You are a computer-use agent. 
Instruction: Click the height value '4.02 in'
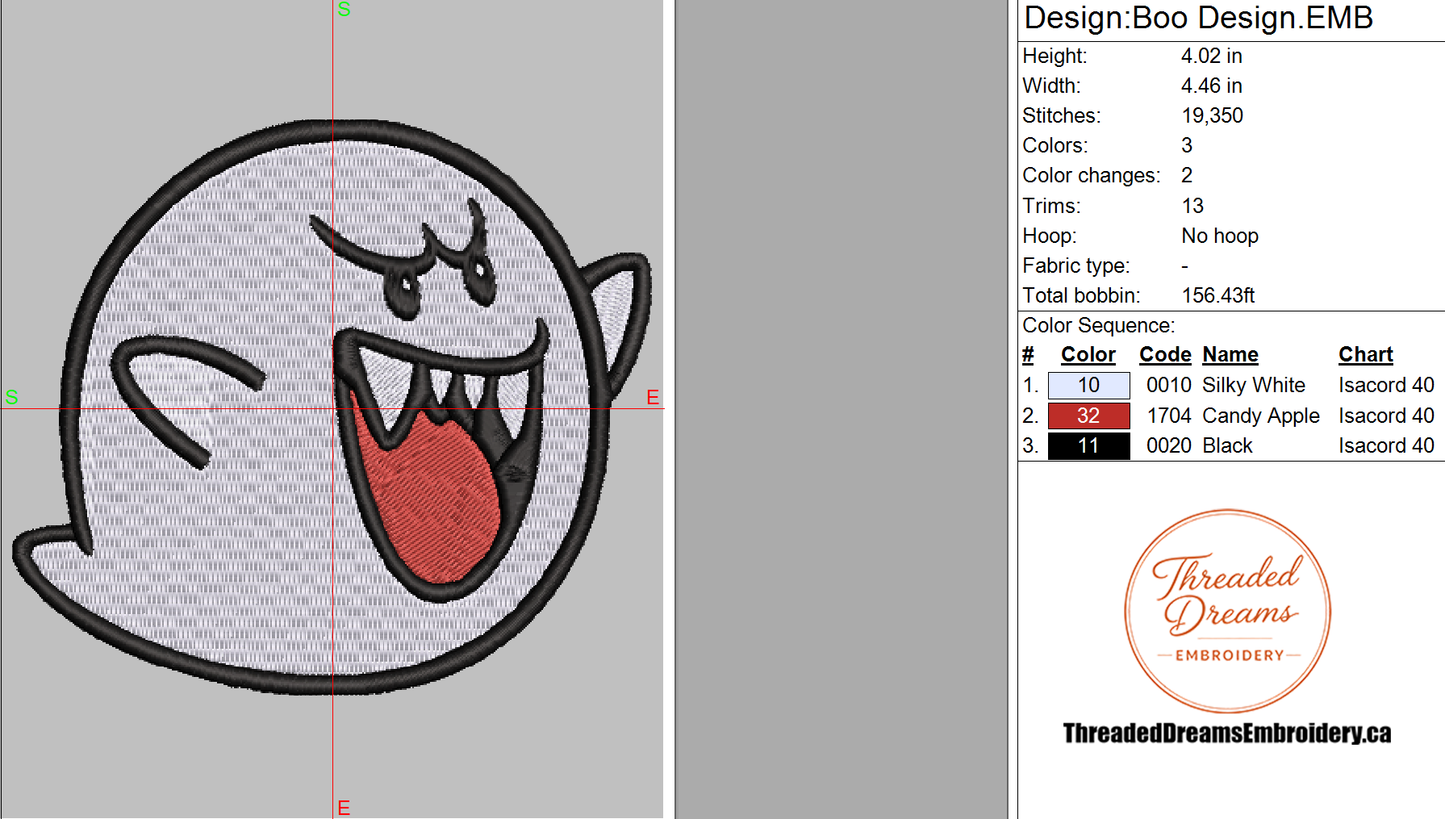[x=1212, y=56]
